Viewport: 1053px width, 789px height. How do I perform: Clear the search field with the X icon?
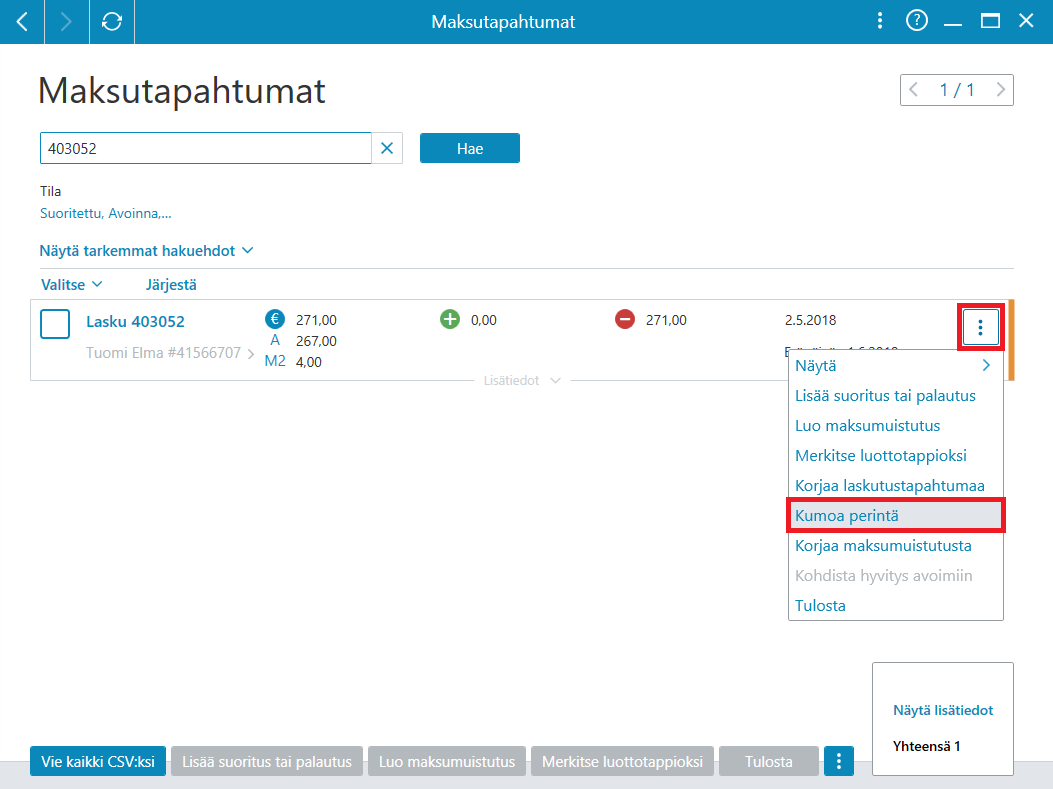pos(387,148)
